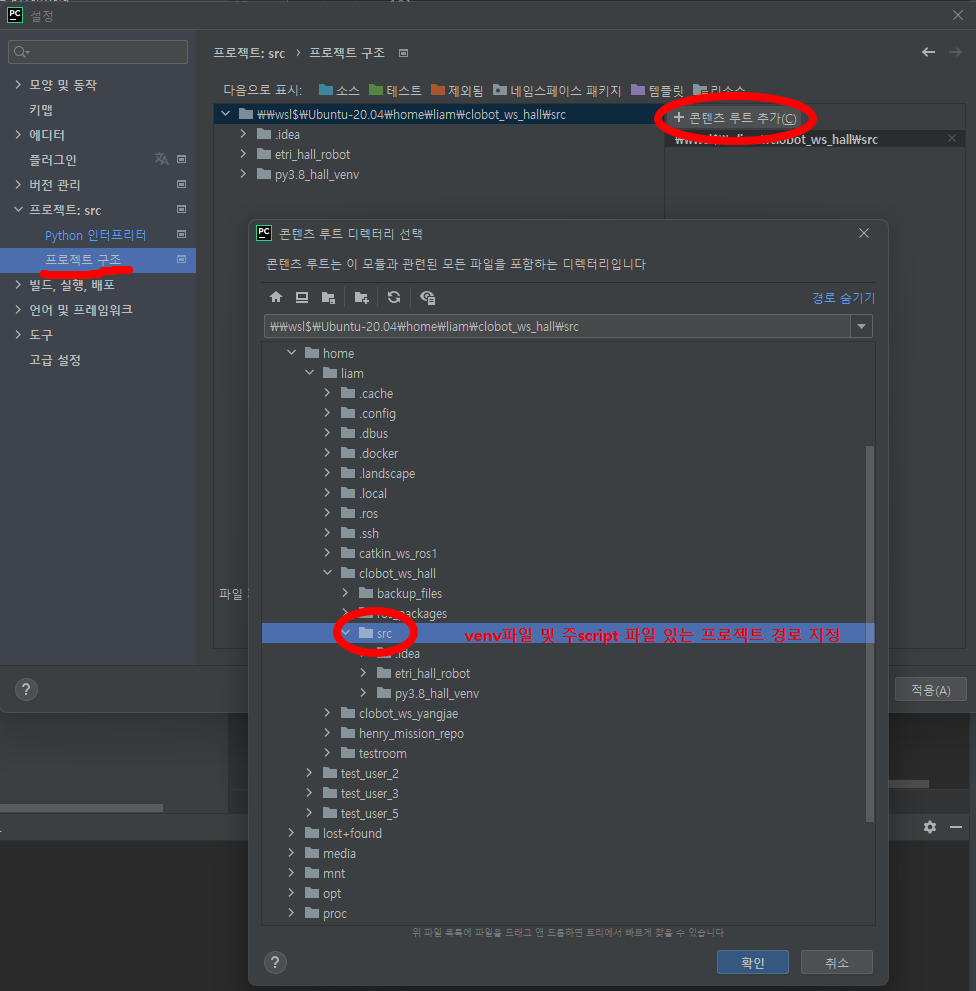Expand the test_user_2 folder
Viewport: 976px width, 991px height.
coord(309,773)
